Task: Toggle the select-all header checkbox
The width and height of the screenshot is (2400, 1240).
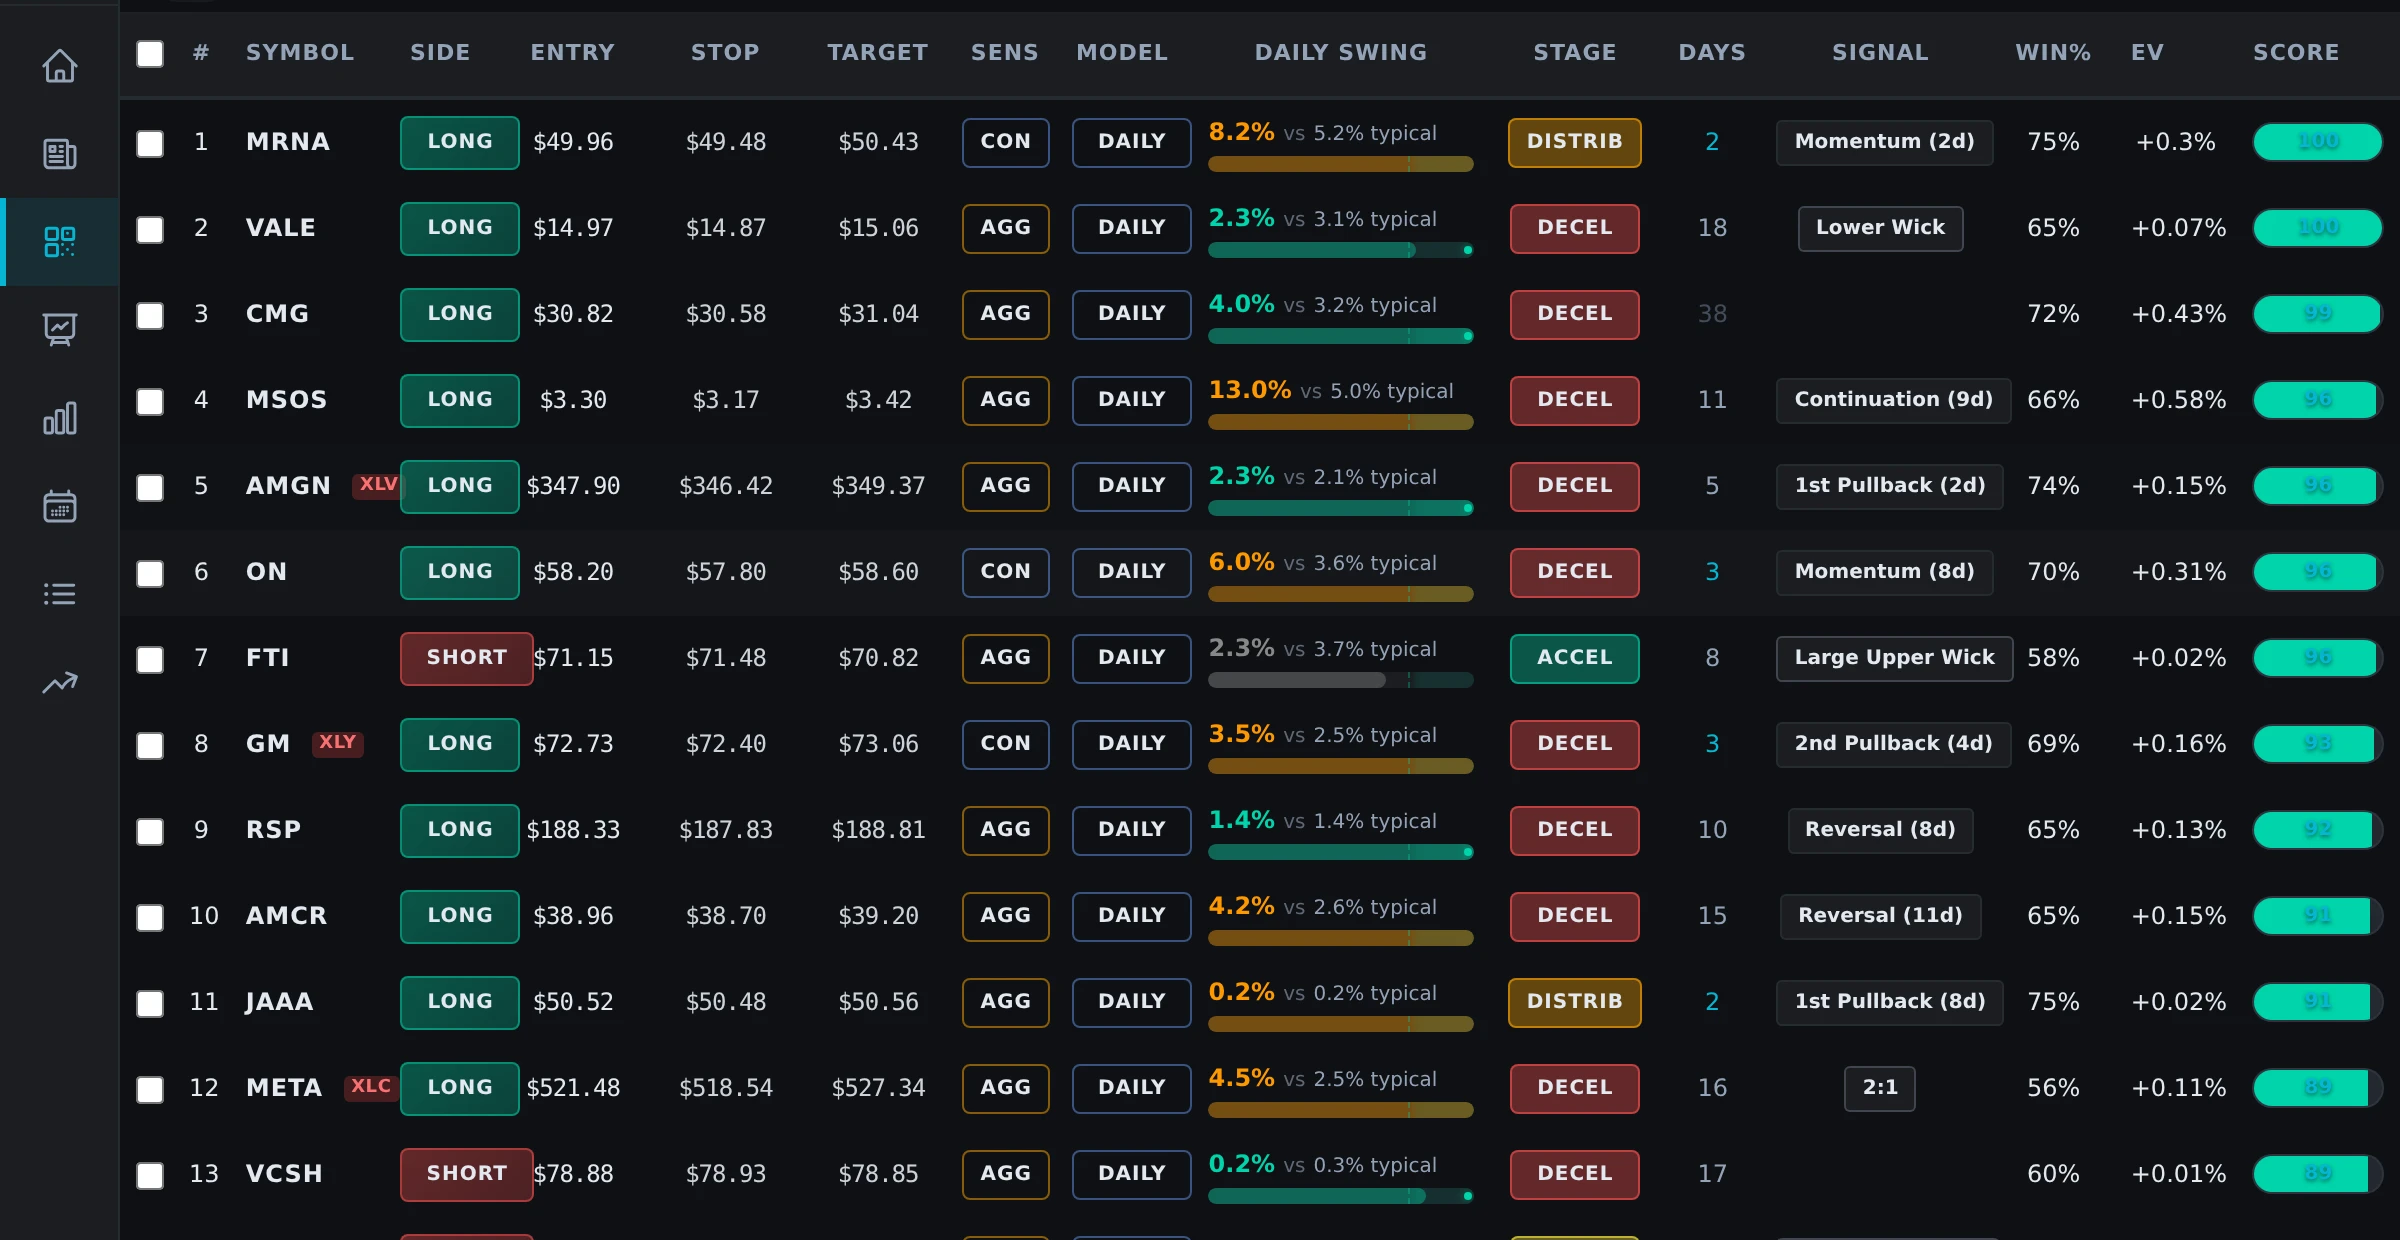Action: [150, 54]
